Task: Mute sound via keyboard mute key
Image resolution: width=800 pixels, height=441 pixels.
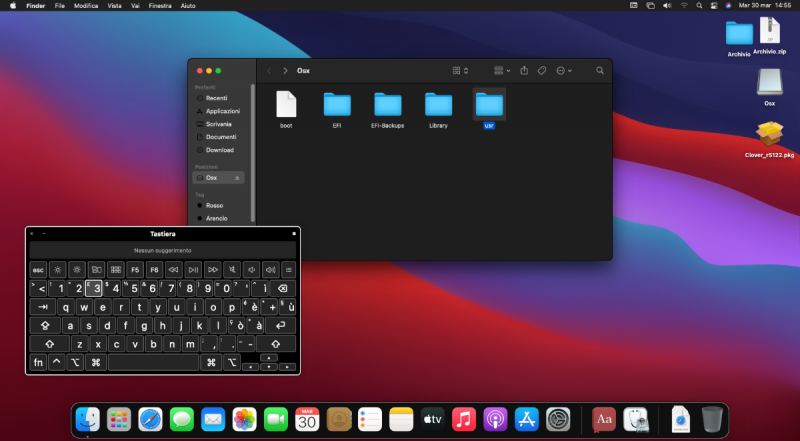Action: (x=232, y=270)
